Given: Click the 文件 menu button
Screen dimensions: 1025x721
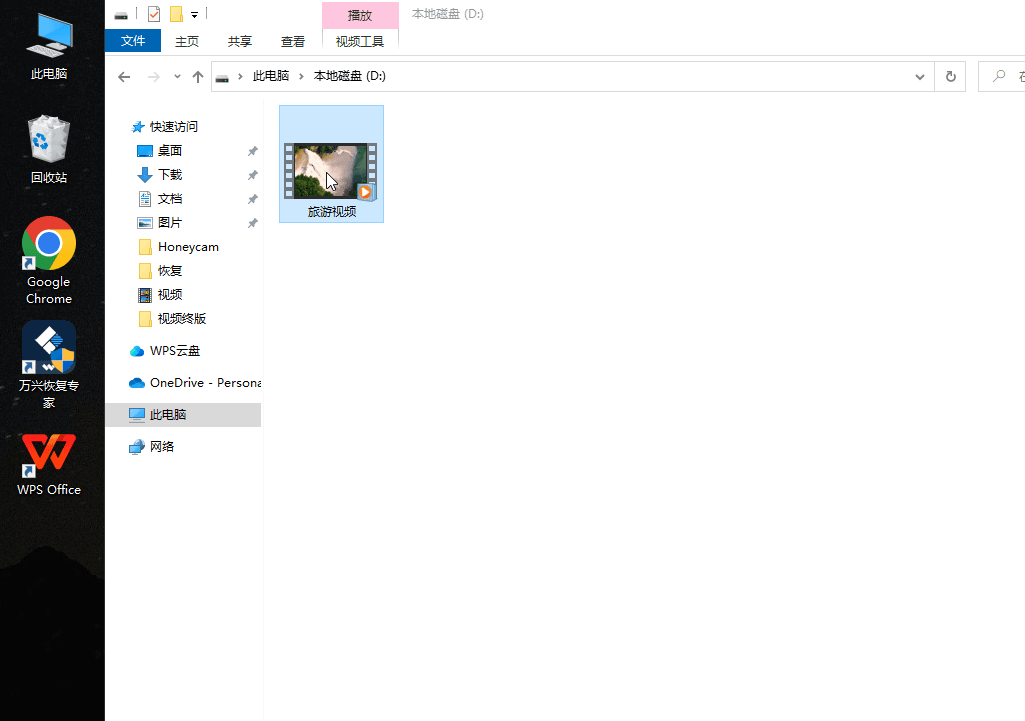Looking at the screenshot, I should pyautogui.click(x=133, y=41).
